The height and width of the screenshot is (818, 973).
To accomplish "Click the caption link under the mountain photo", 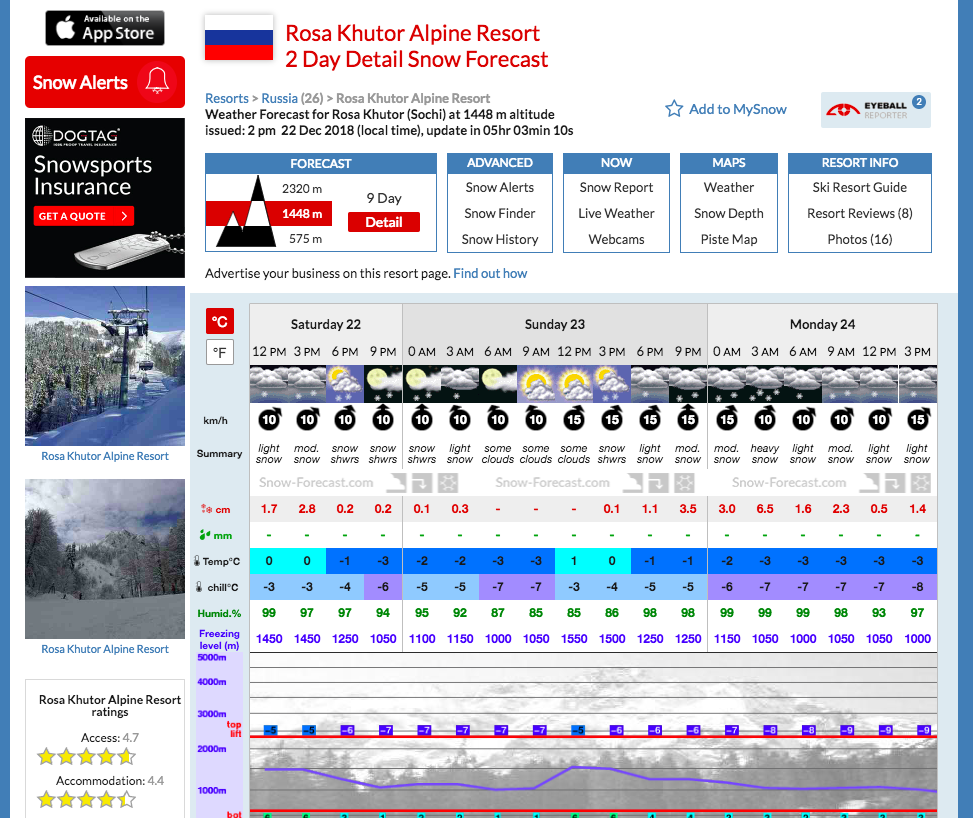I will click(x=105, y=649).
